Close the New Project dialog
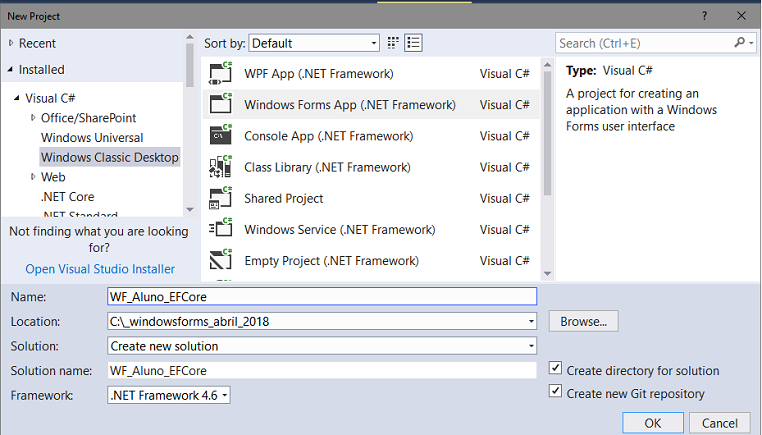 click(x=741, y=16)
